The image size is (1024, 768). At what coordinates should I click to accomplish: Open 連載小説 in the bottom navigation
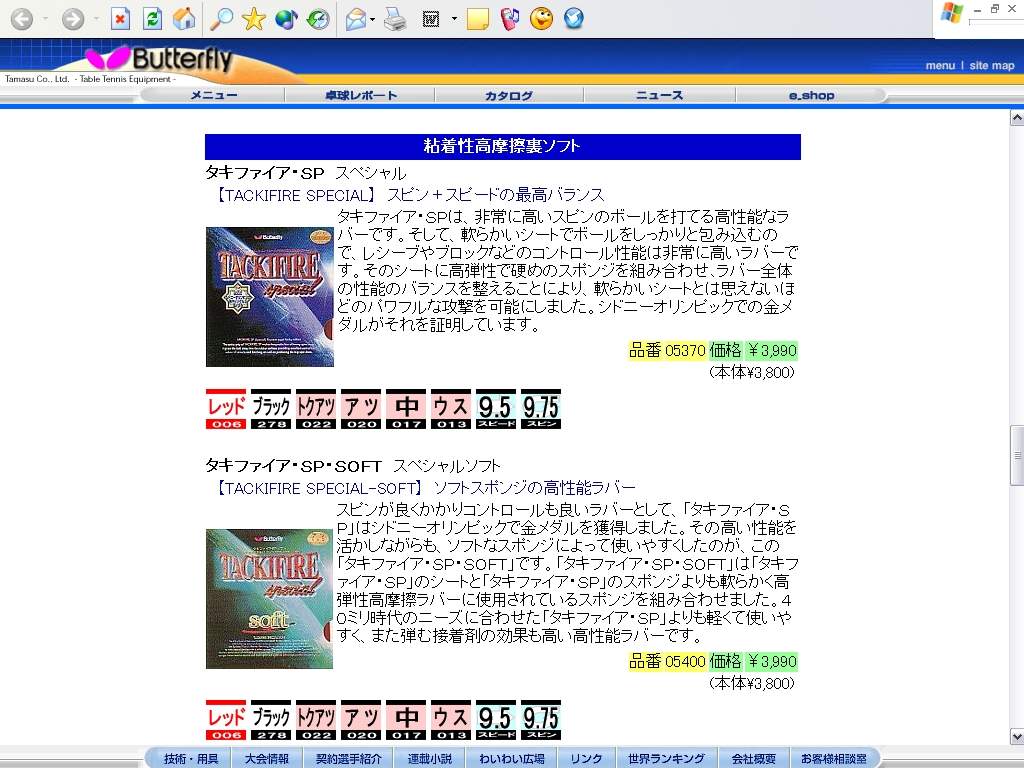pyautogui.click(x=430, y=758)
